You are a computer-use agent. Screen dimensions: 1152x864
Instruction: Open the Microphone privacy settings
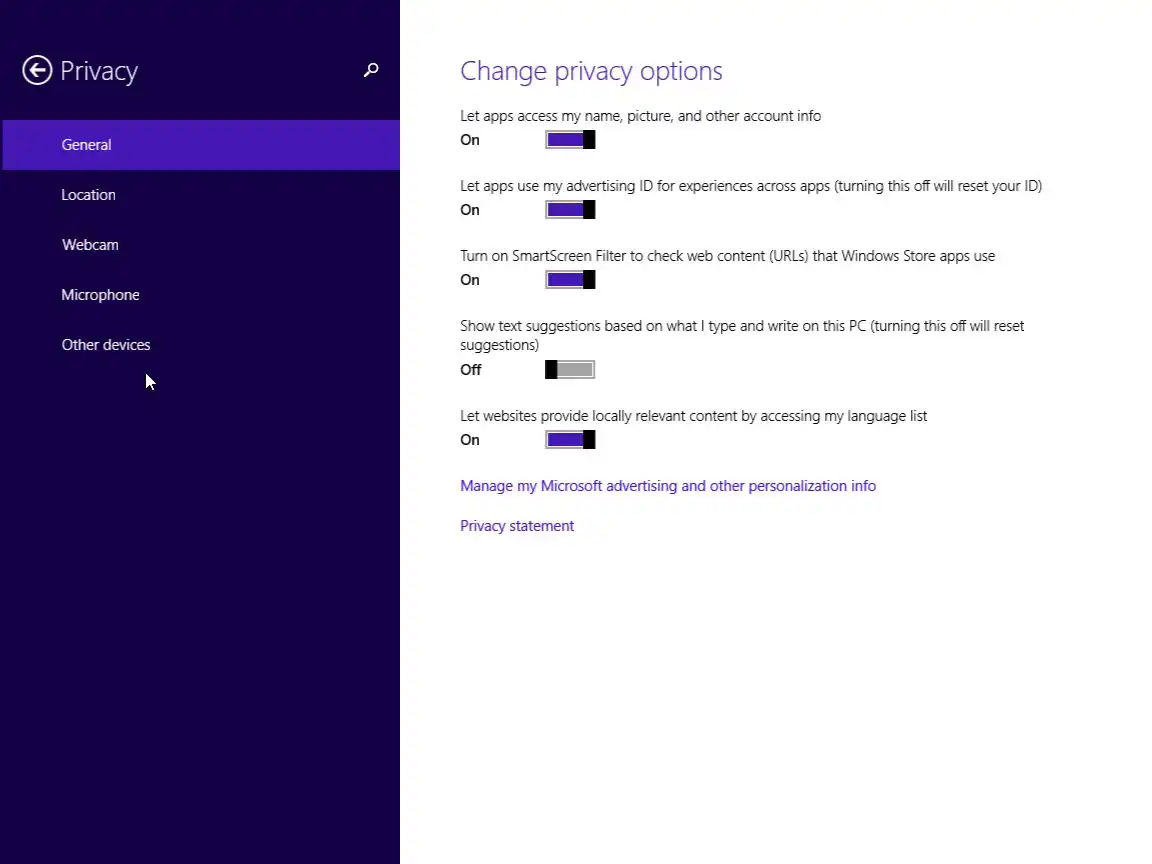100,295
